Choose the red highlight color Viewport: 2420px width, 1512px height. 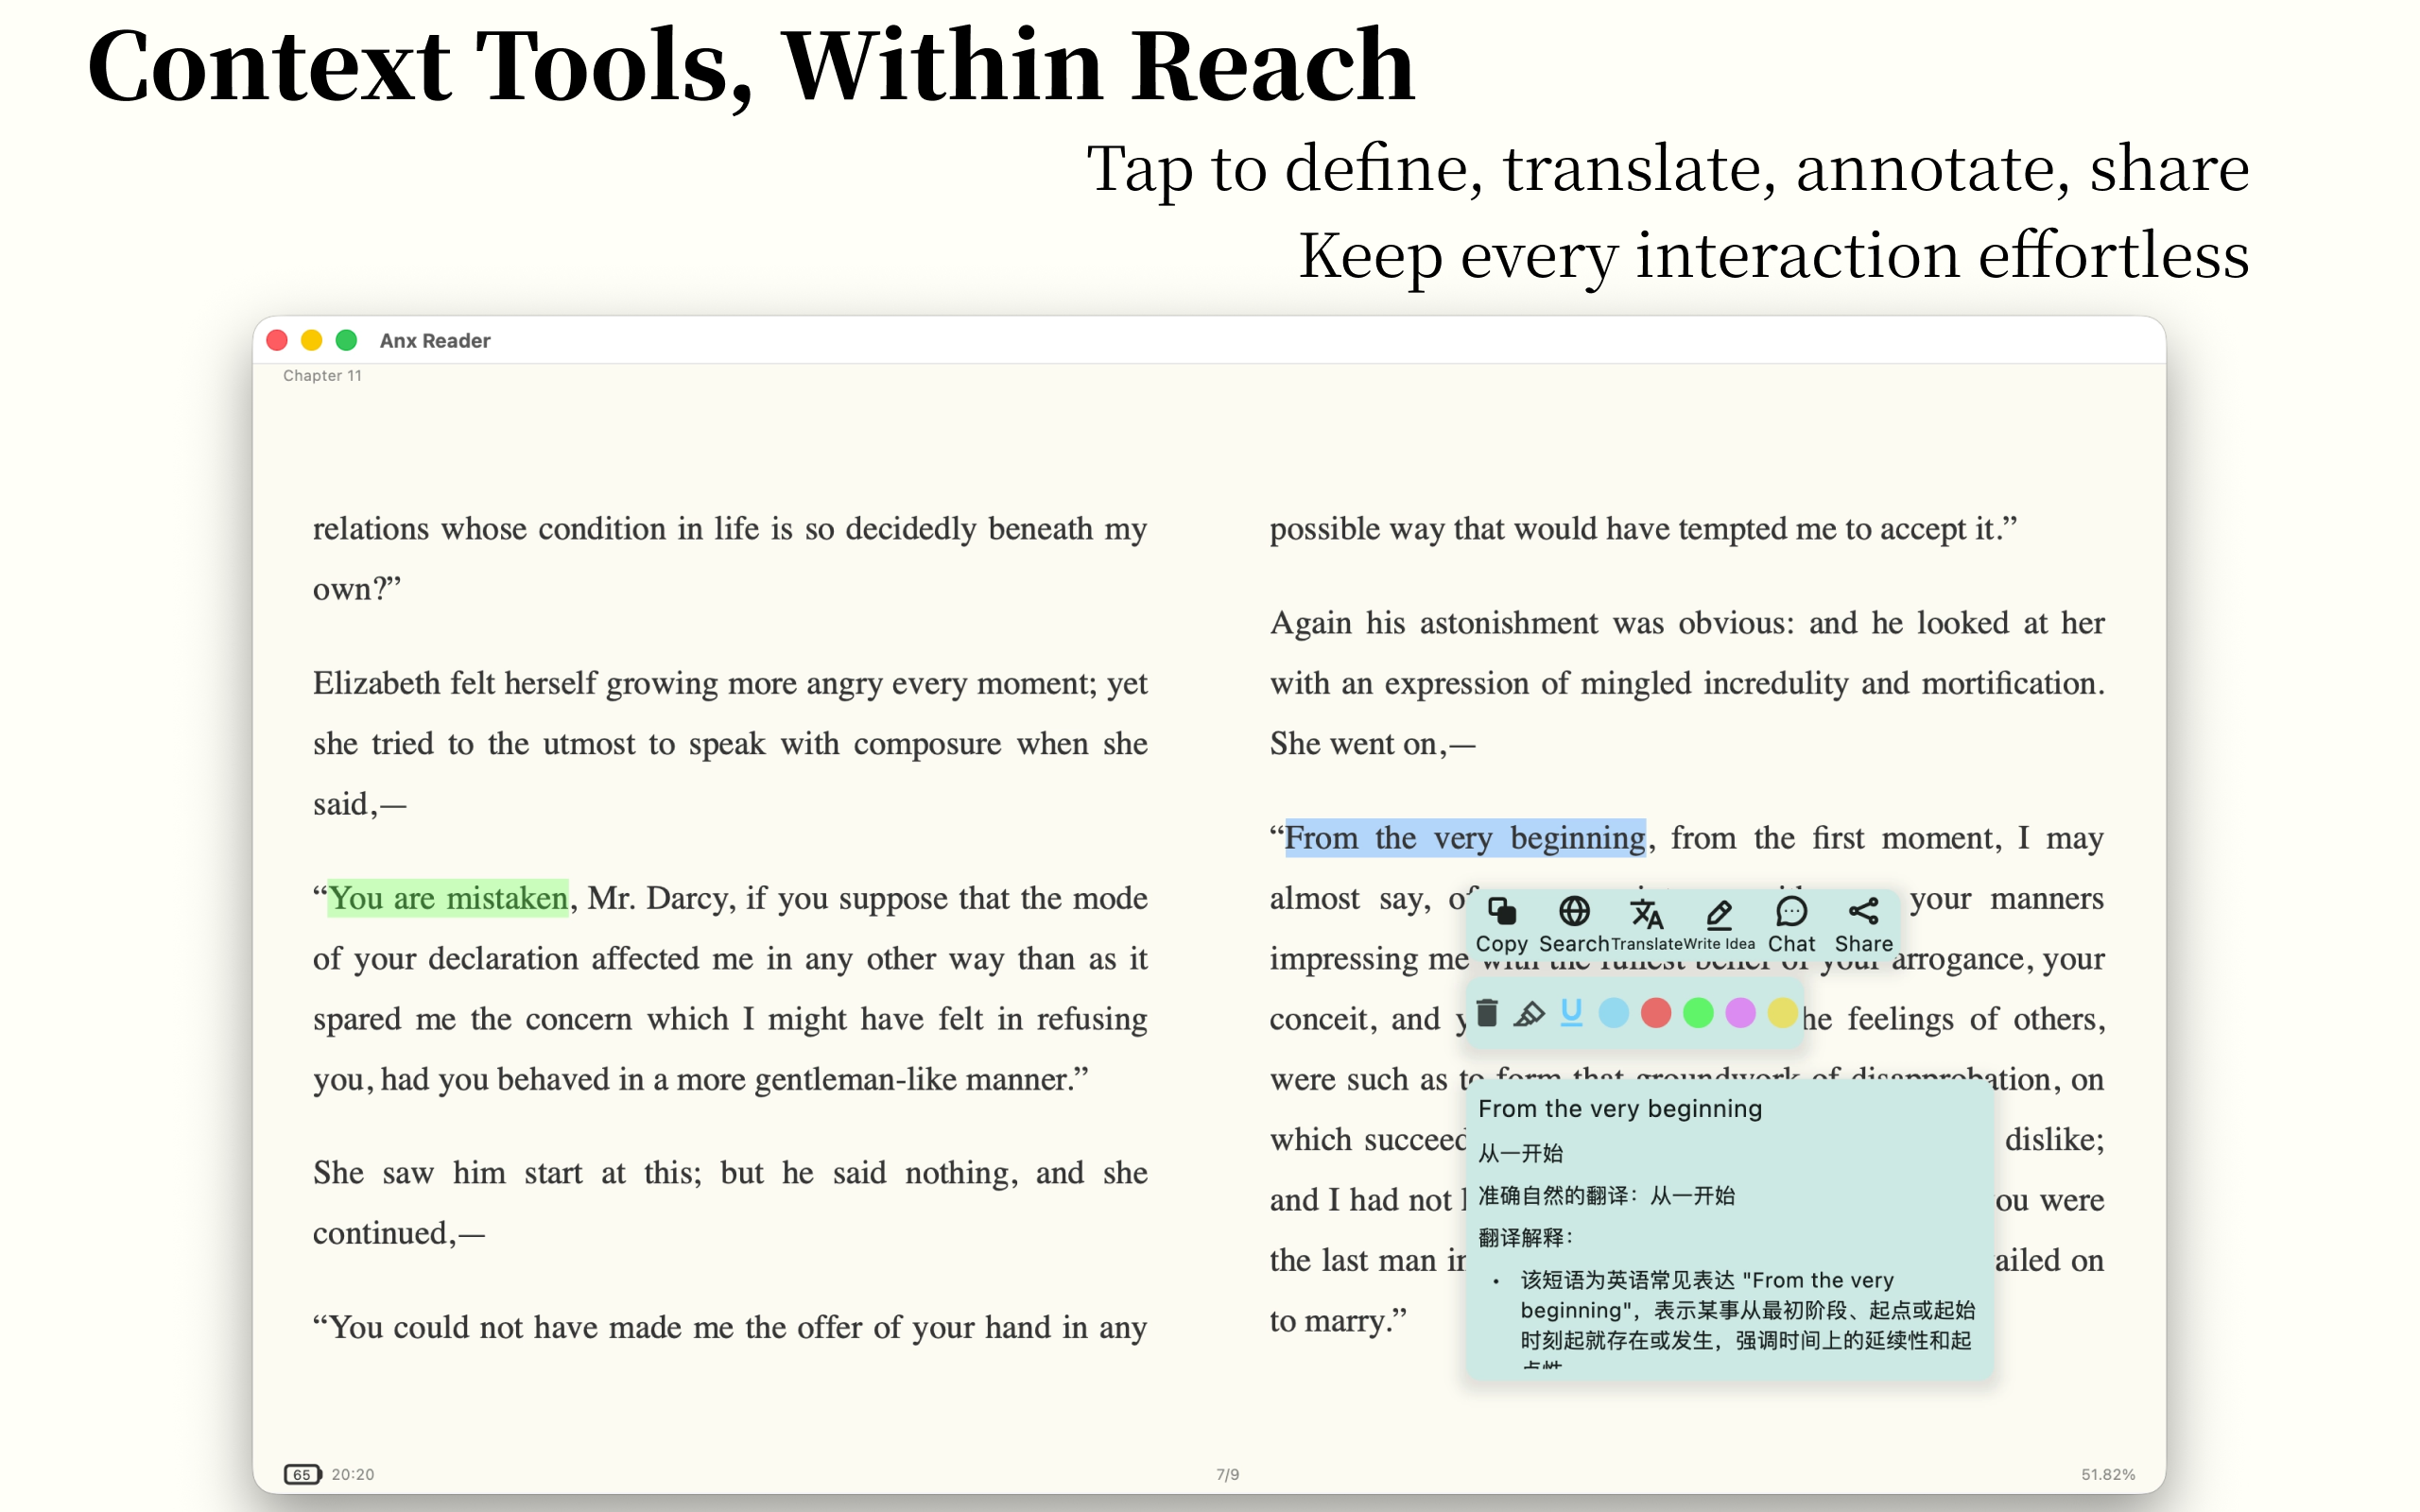click(1656, 1013)
